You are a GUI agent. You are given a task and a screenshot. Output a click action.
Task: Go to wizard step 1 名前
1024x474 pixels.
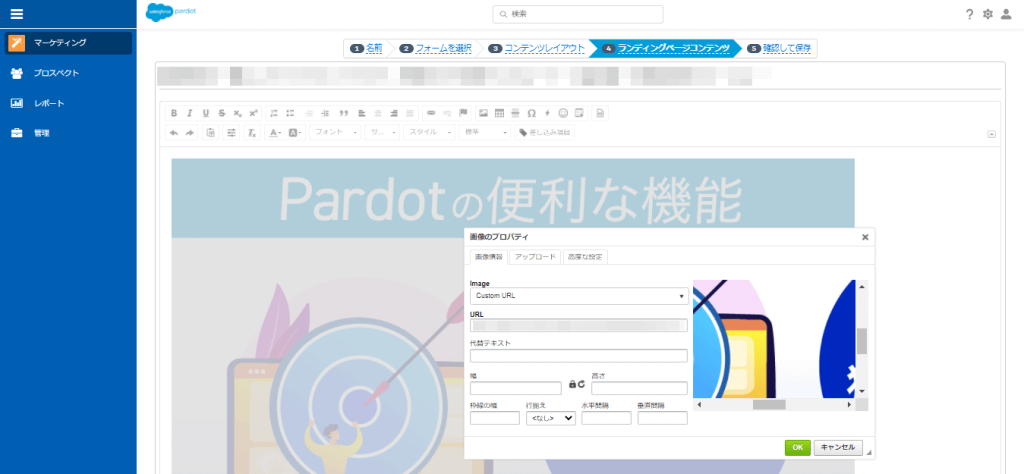pos(366,48)
